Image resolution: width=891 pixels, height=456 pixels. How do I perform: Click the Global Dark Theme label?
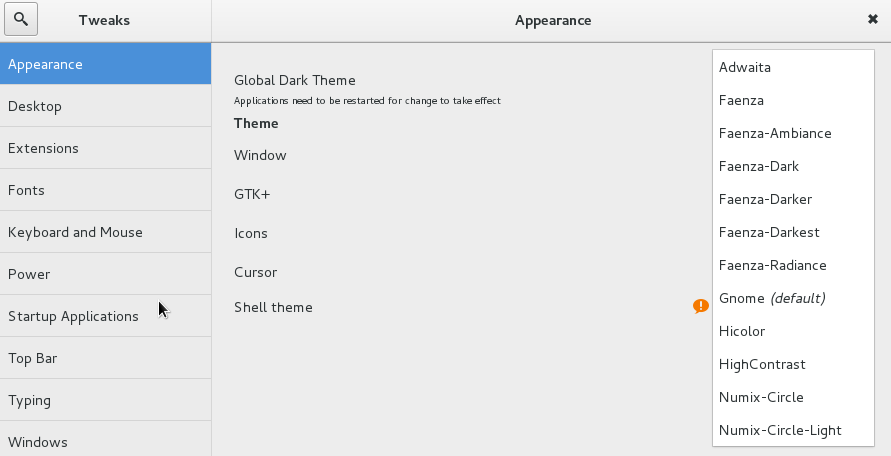[294, 80]
